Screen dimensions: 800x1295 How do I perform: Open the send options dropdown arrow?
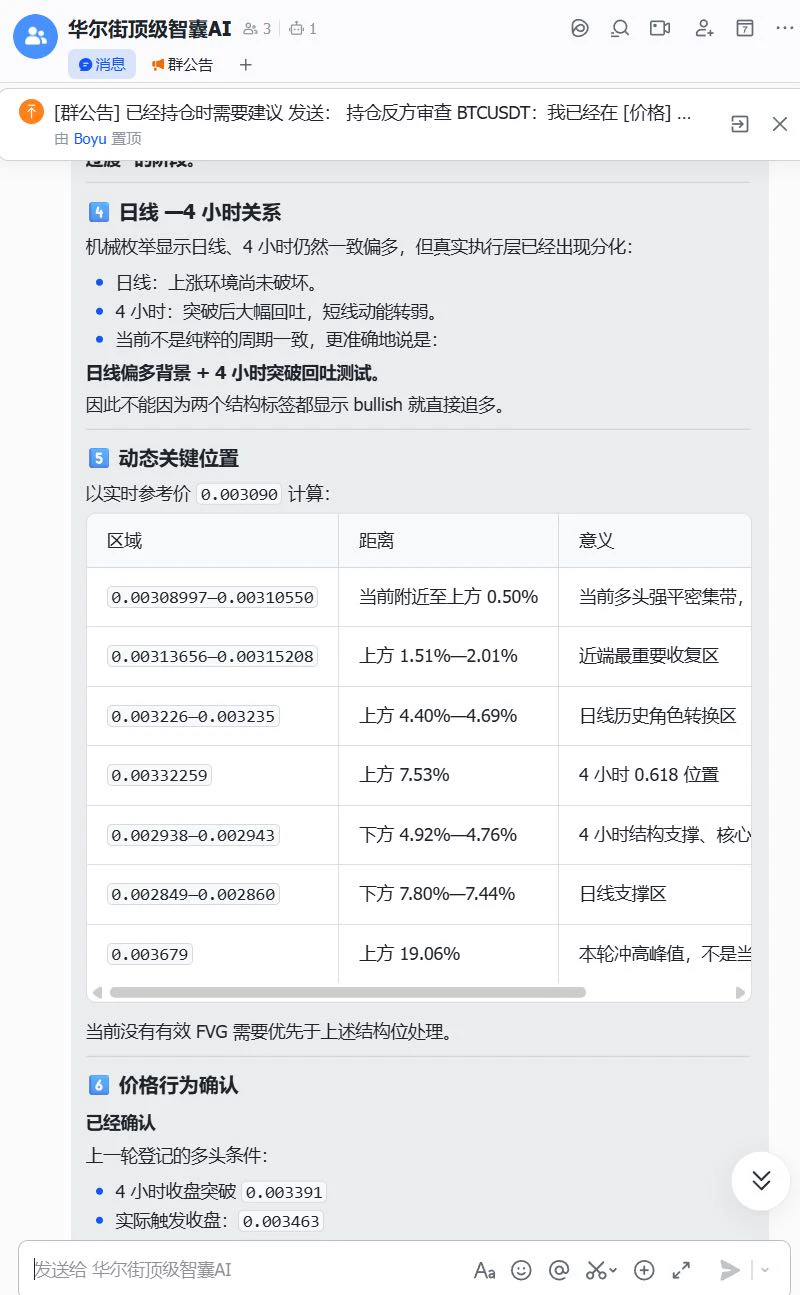pyautogui.click(x=766, y=1270)
